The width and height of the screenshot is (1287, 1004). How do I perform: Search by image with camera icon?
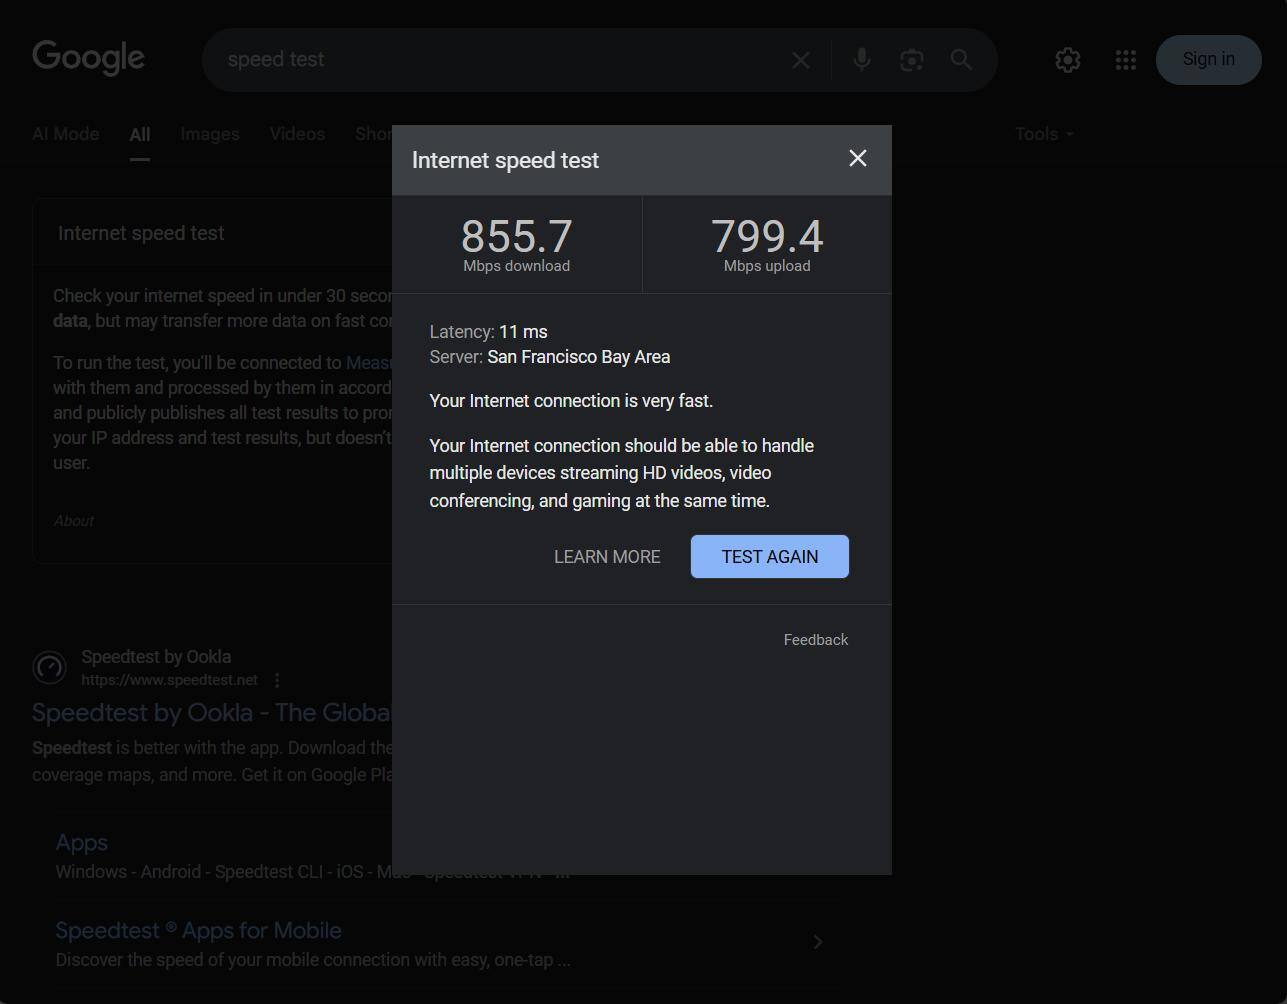[x=911, y=60]
